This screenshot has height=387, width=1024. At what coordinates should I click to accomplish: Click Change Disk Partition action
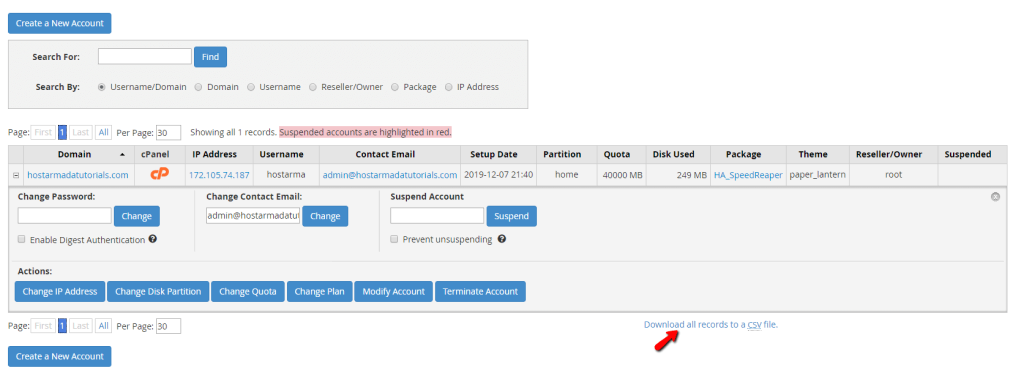pyautogui.click(x=158, y=292)
